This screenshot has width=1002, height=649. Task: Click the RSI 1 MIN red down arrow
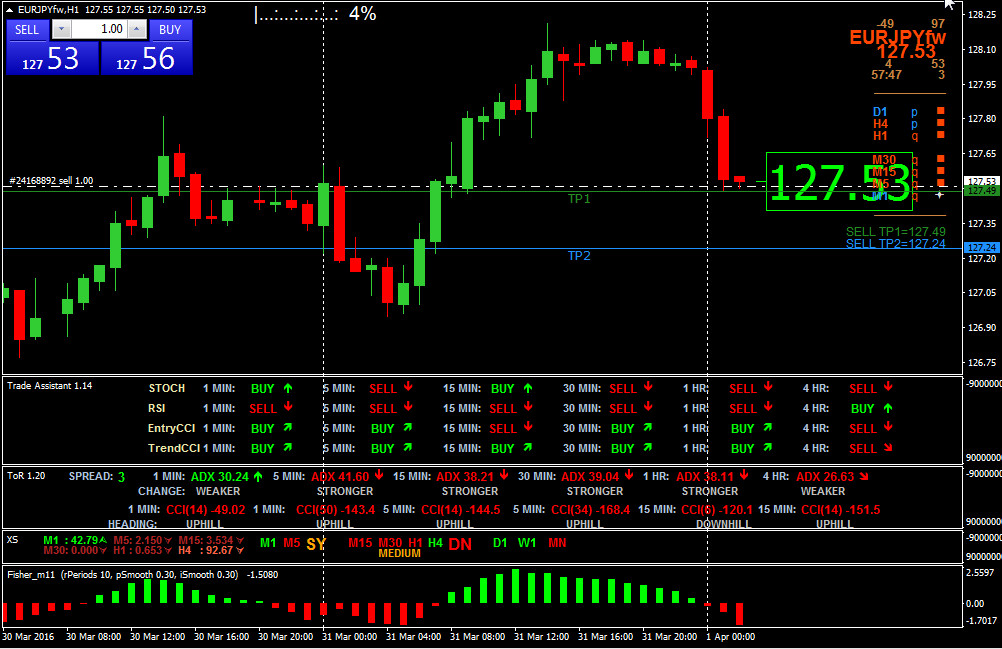tap(288, 407)
